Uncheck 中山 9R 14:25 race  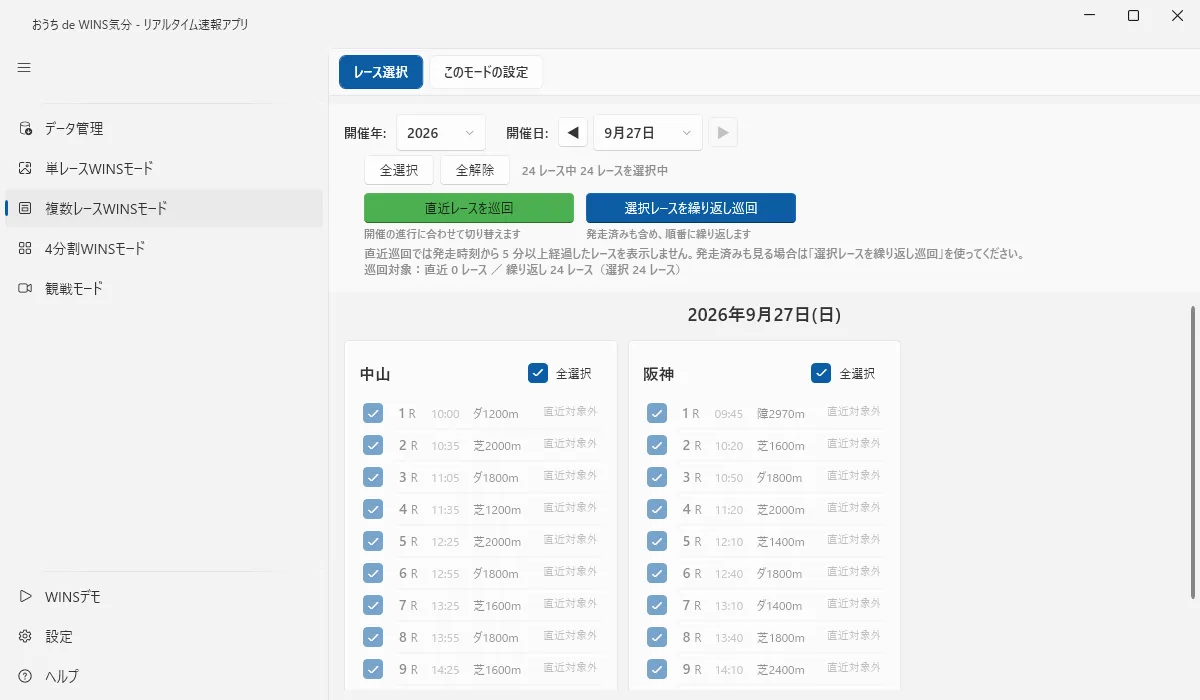tap(373, 669)
